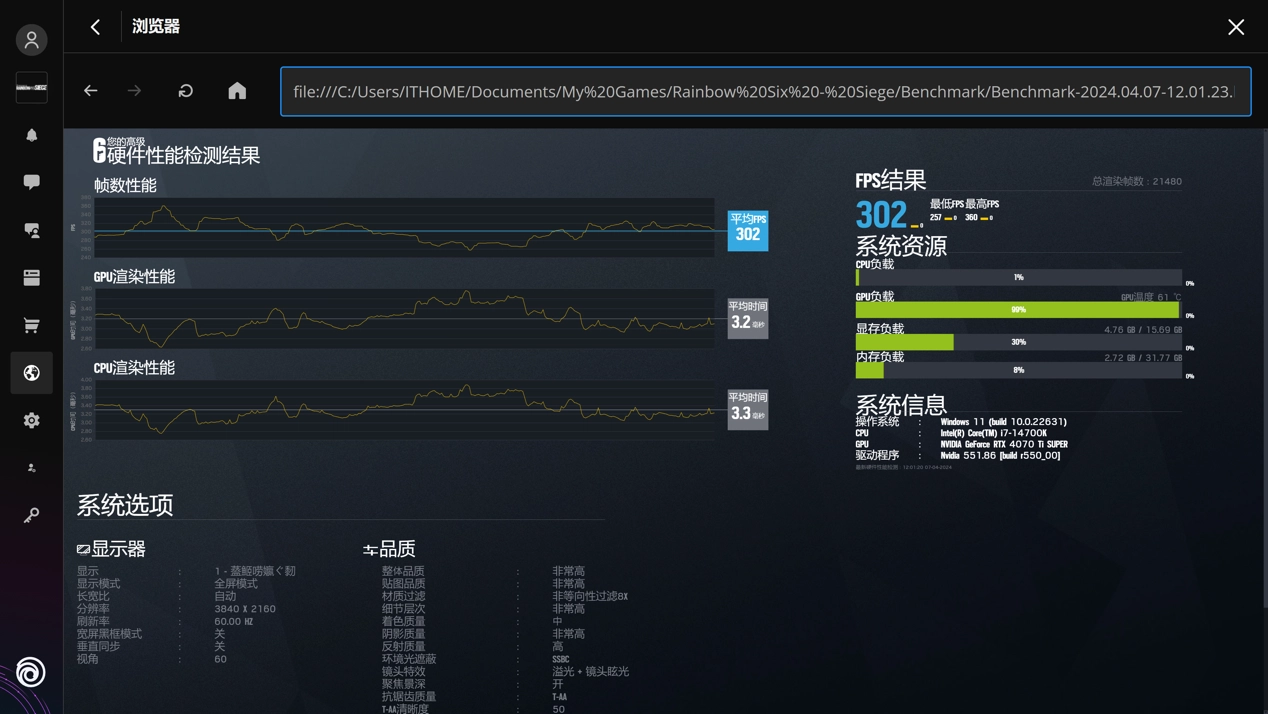Open the notifications bell icon
The width and height of the screenshot is (1268, 714).
click(32, 135)
